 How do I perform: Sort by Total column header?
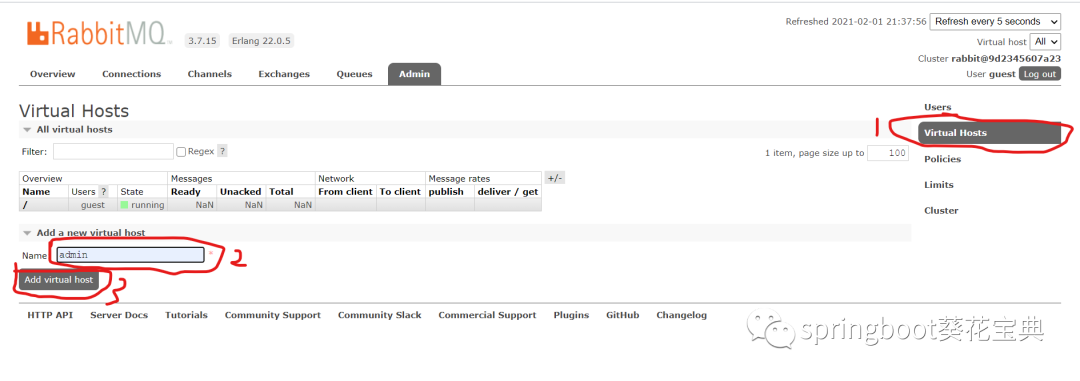coord(281,192)
